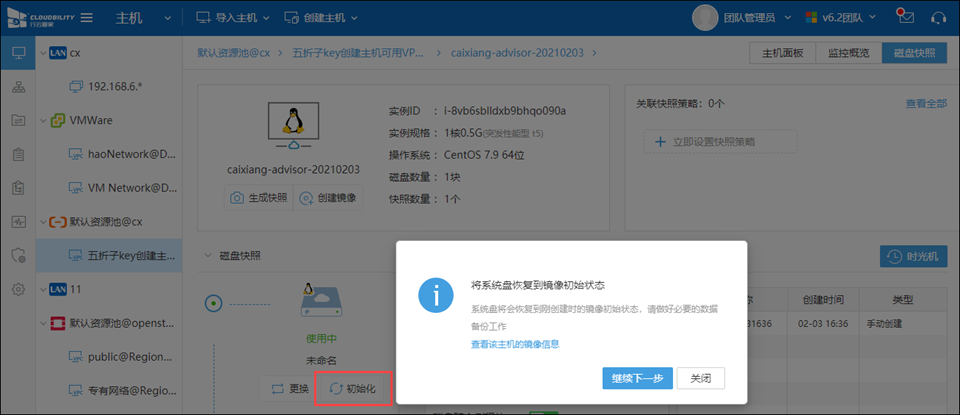Open the 创建主机 dropdown menu
Viewport: 960px width, 415px height.
[x=320, y=18]
